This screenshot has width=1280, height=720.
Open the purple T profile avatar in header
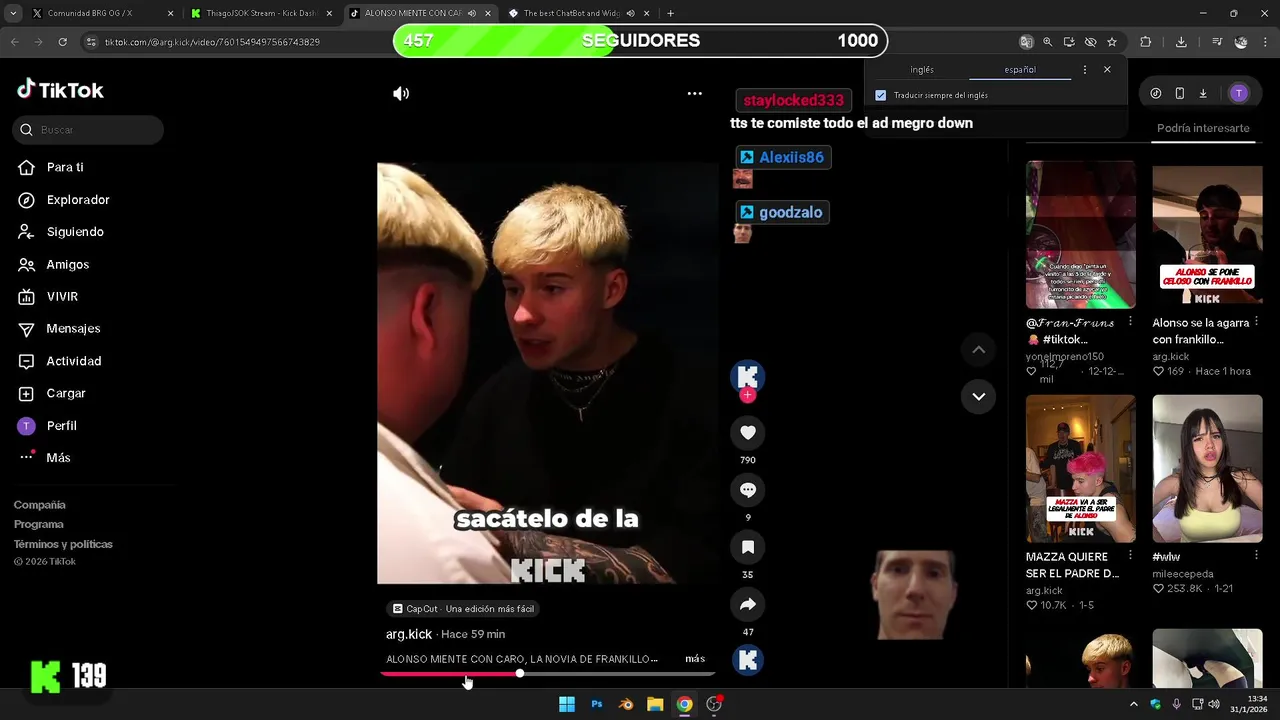1238,93
